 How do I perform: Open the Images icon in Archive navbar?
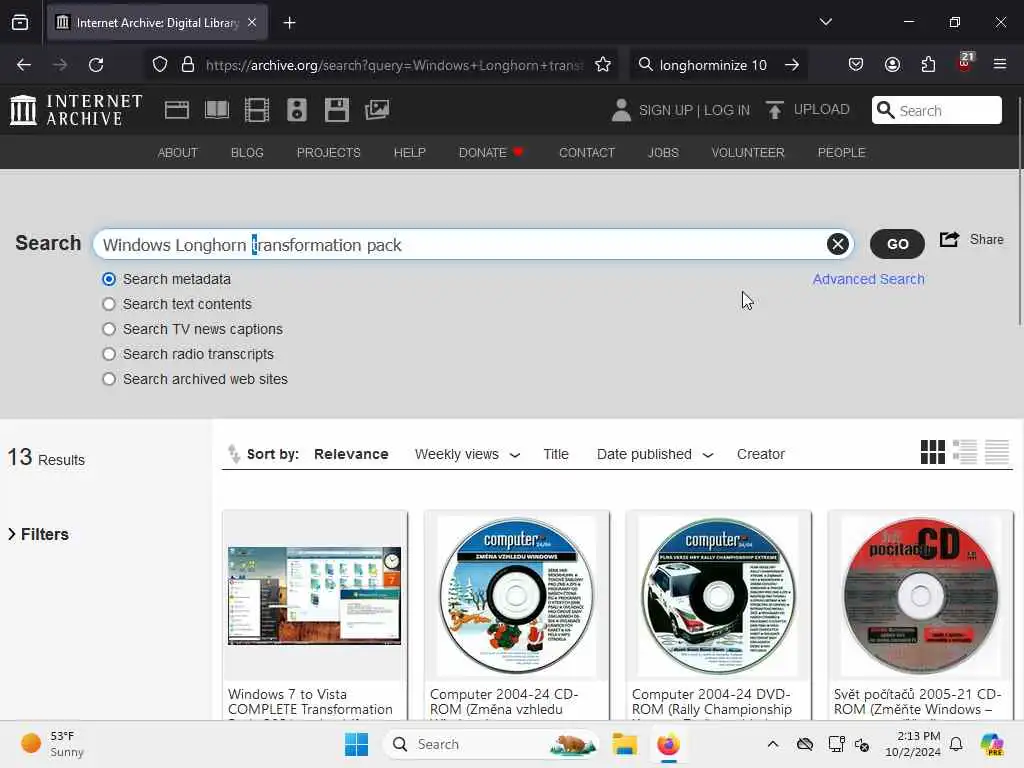coord(377,110)
